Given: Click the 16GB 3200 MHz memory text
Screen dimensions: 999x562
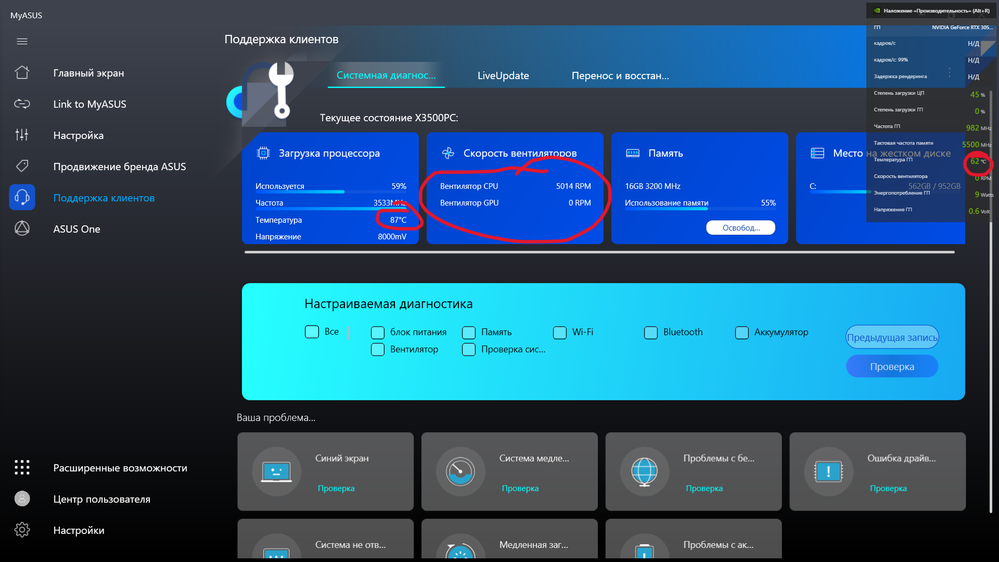Looking at the screenshot, I should (652, 186).
